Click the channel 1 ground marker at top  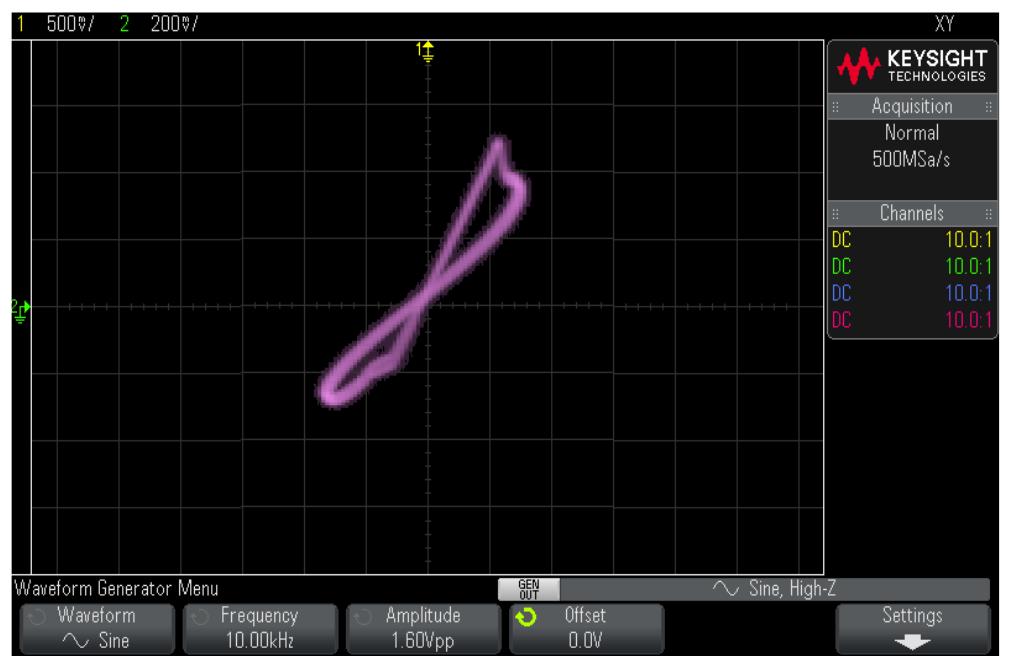click(x=425, y=51)
